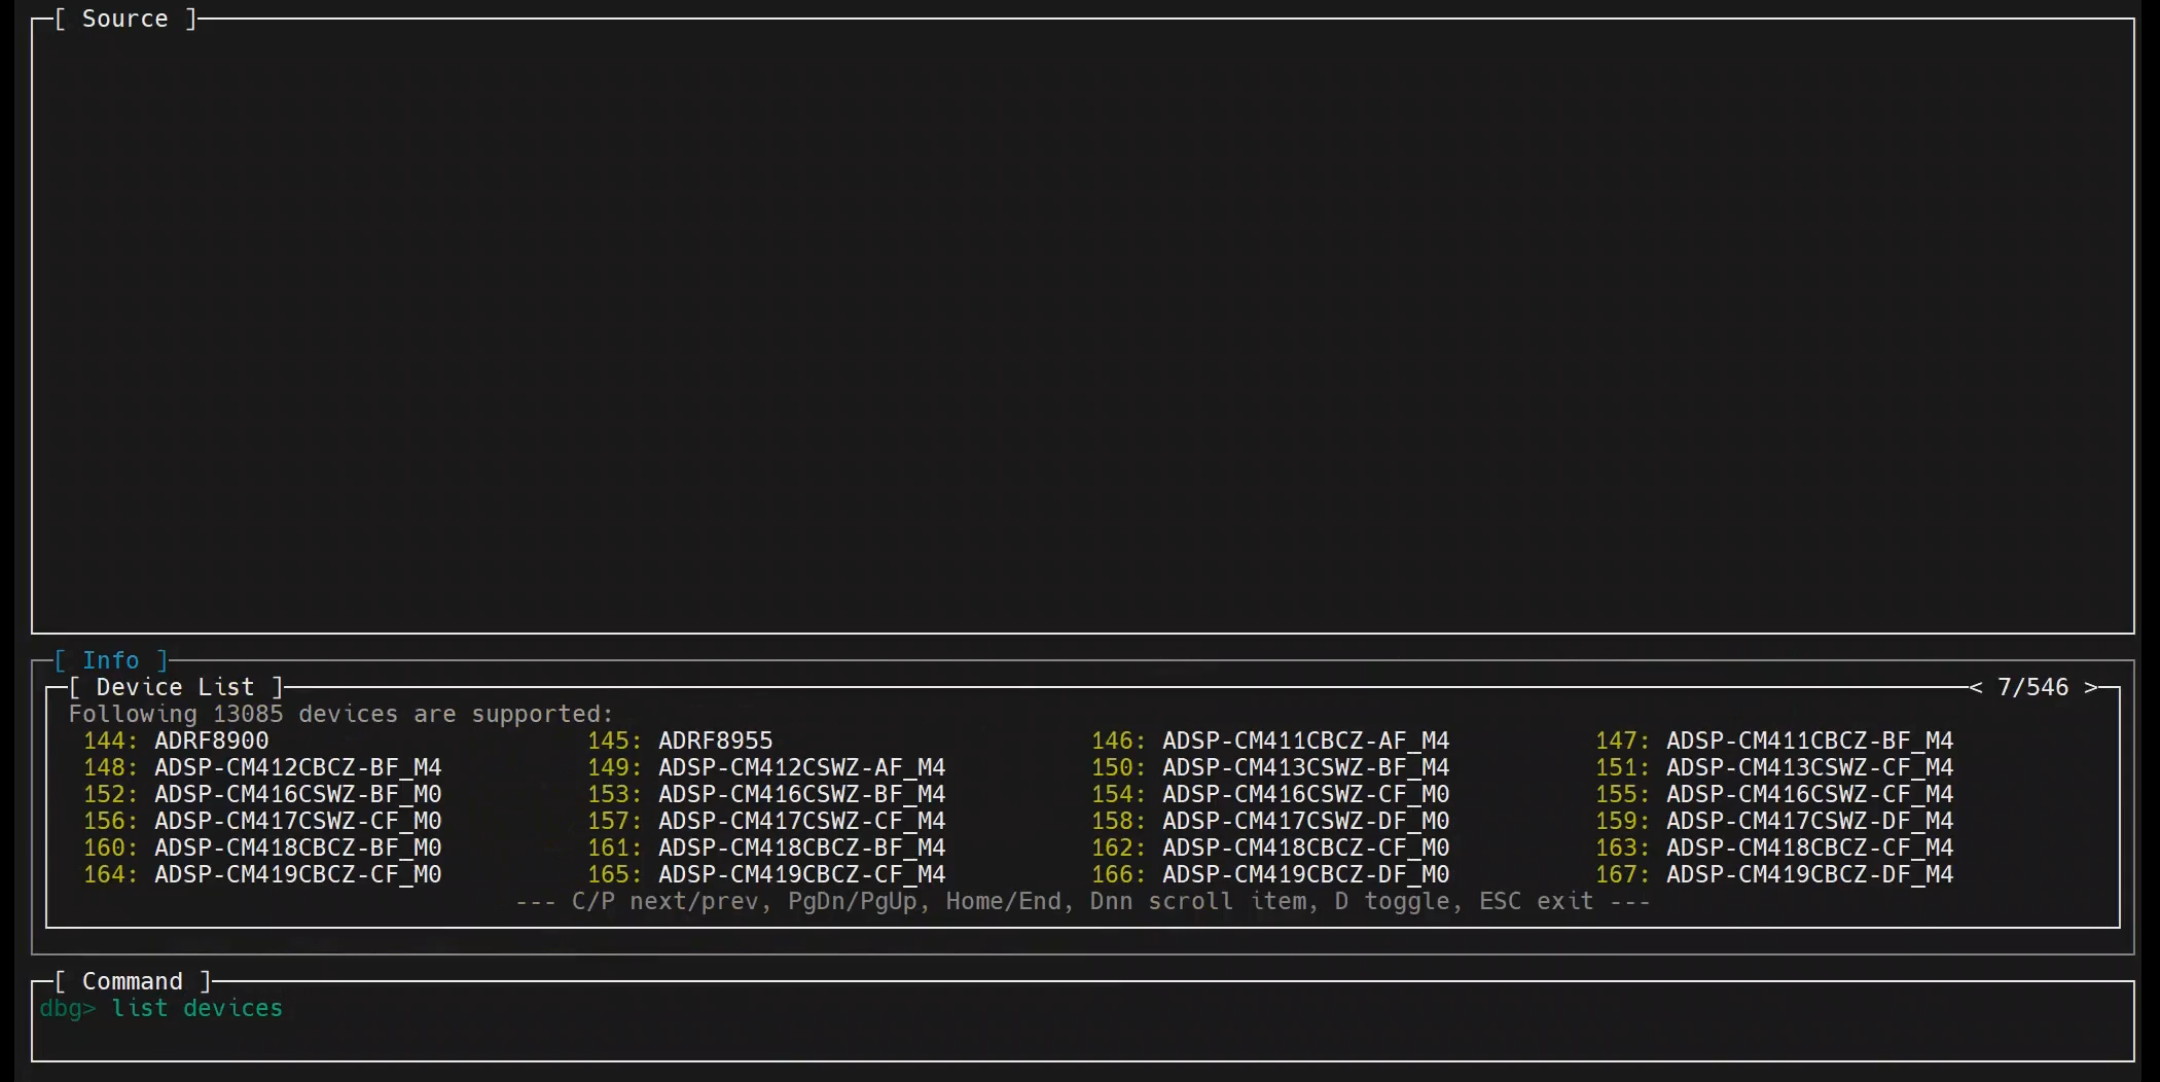Select the Source panel title
The image size is (2160, 1082).
[x=124, y=19]
